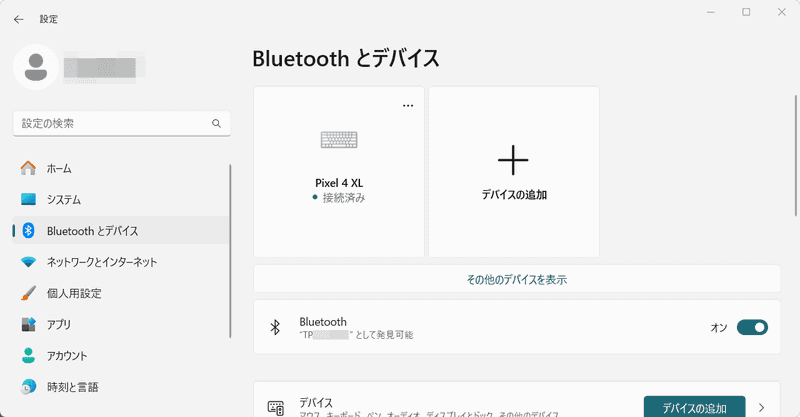Screen dimensions: 800x417
Task: Click the Accounts person icon
Action: tap(28, 355)
